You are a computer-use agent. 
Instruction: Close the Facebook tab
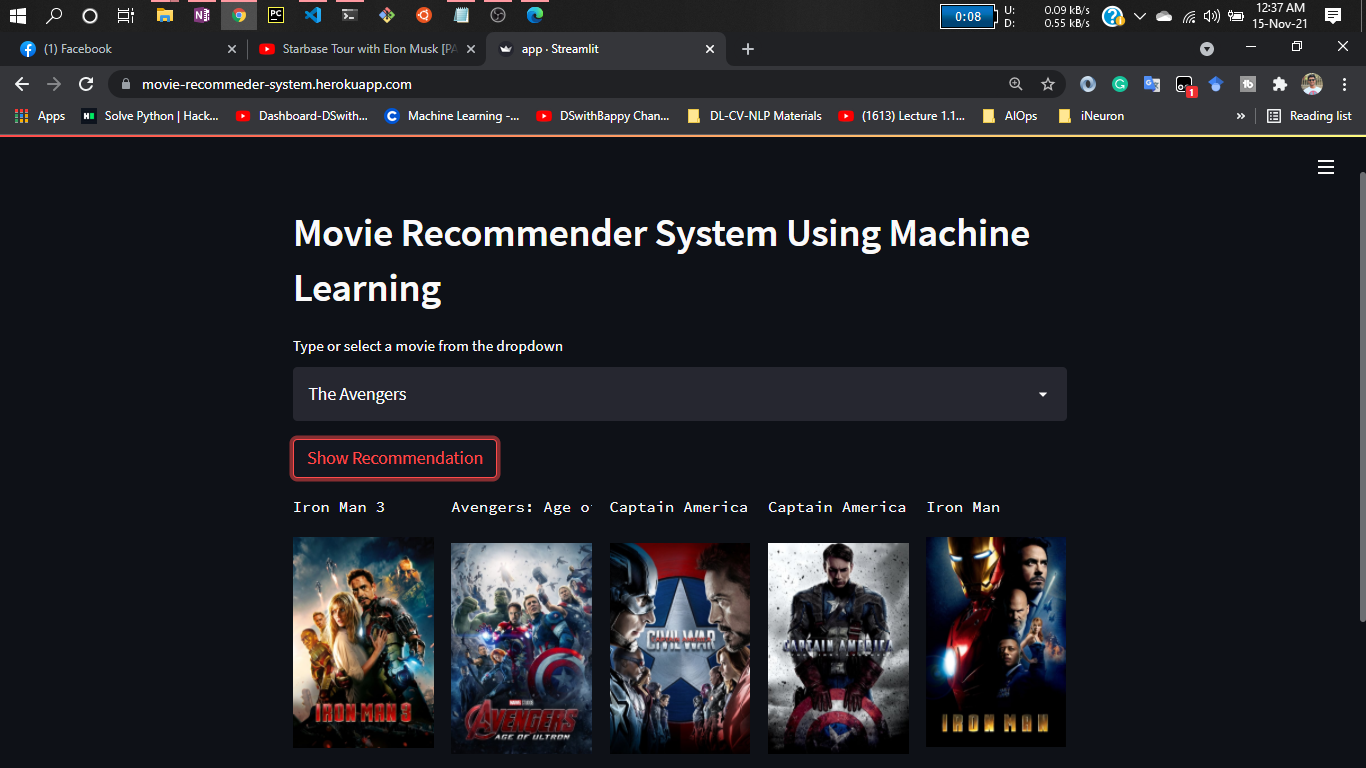point(232,49)
